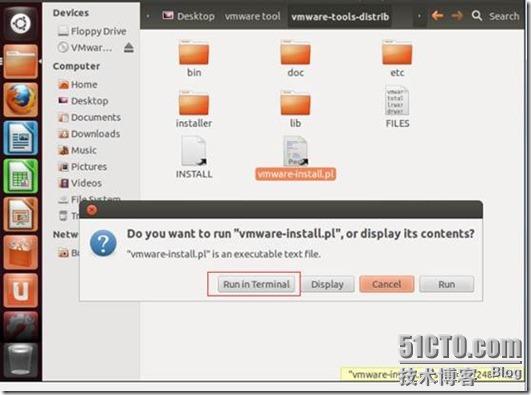Open Ubuntu Software Center from the dock
Viewport: 531px width, 395px height.
[x=20, y=253]
